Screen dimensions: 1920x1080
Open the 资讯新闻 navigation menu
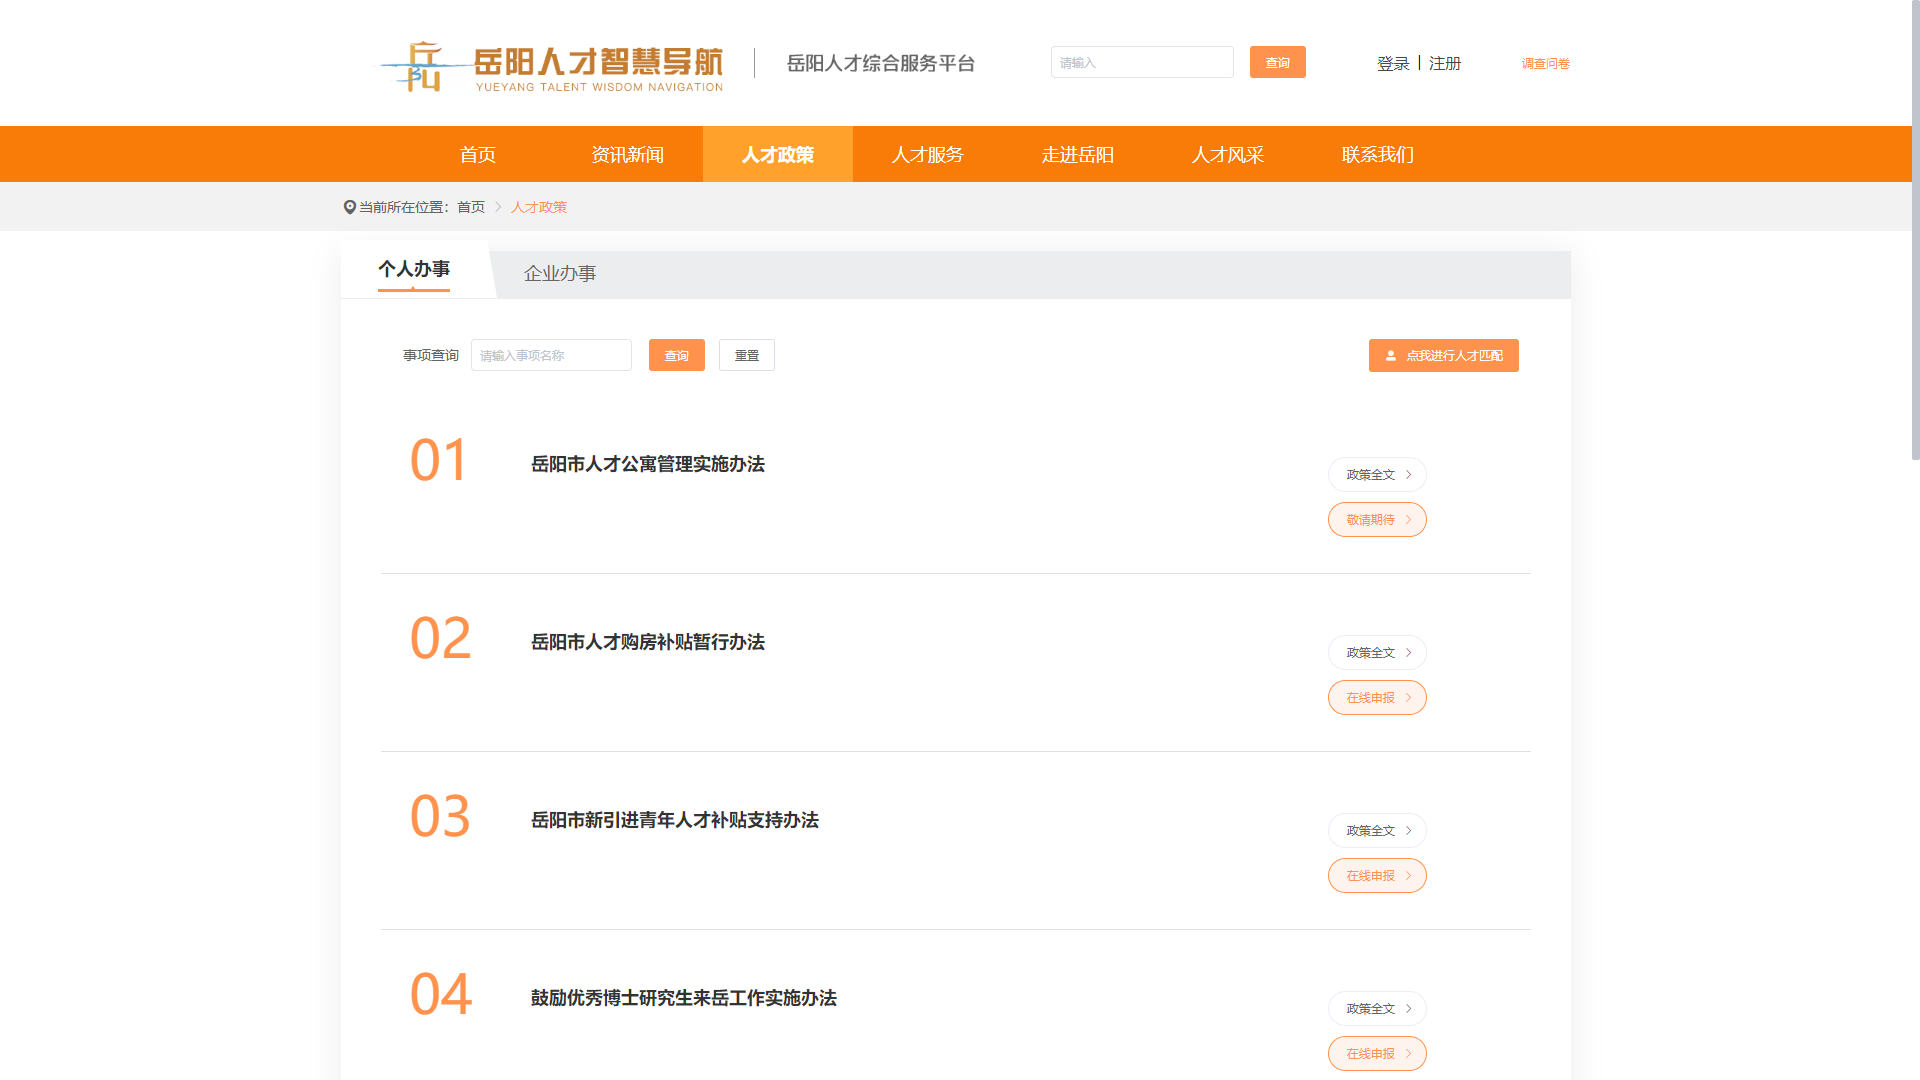[x=627, y=155]
